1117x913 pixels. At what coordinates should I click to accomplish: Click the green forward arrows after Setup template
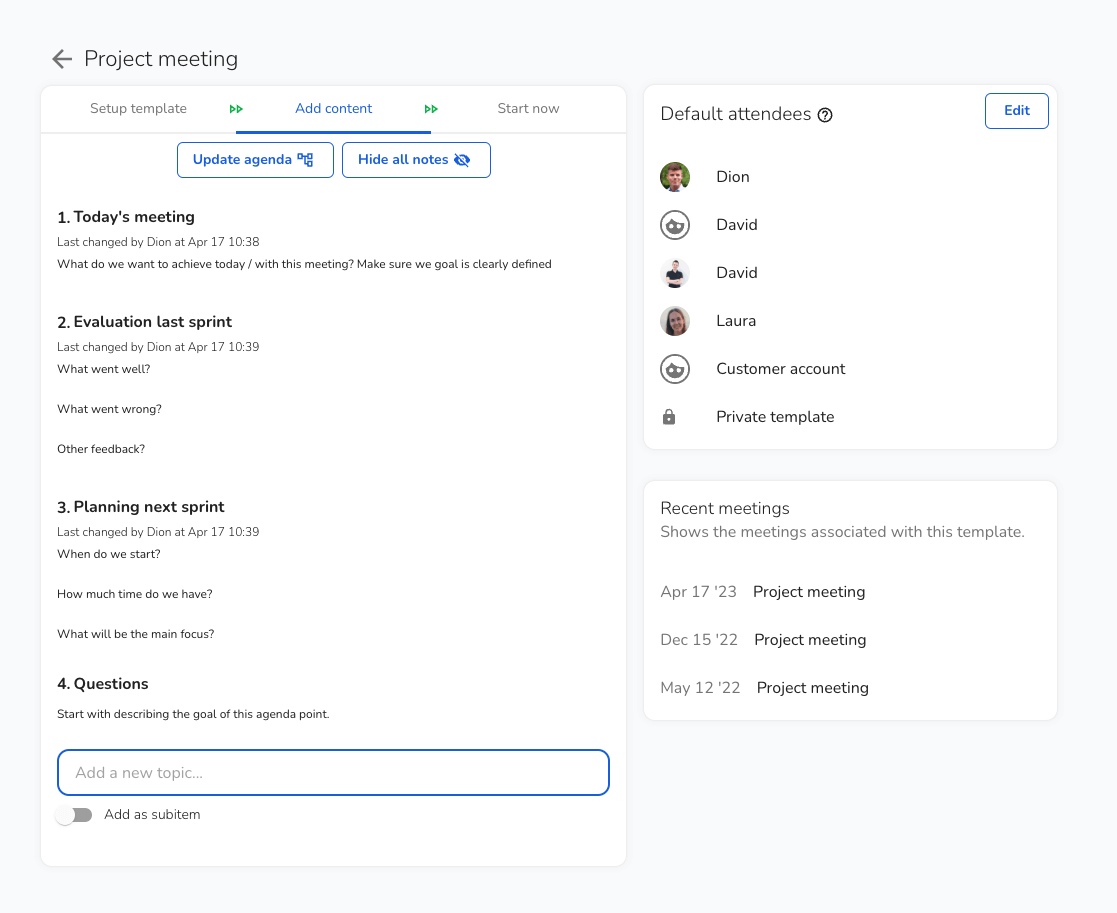tap(236, 109)
